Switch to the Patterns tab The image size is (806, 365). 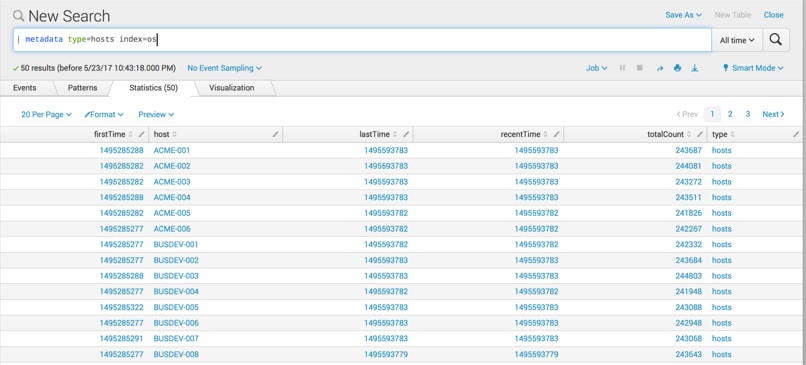coord(82,88)
